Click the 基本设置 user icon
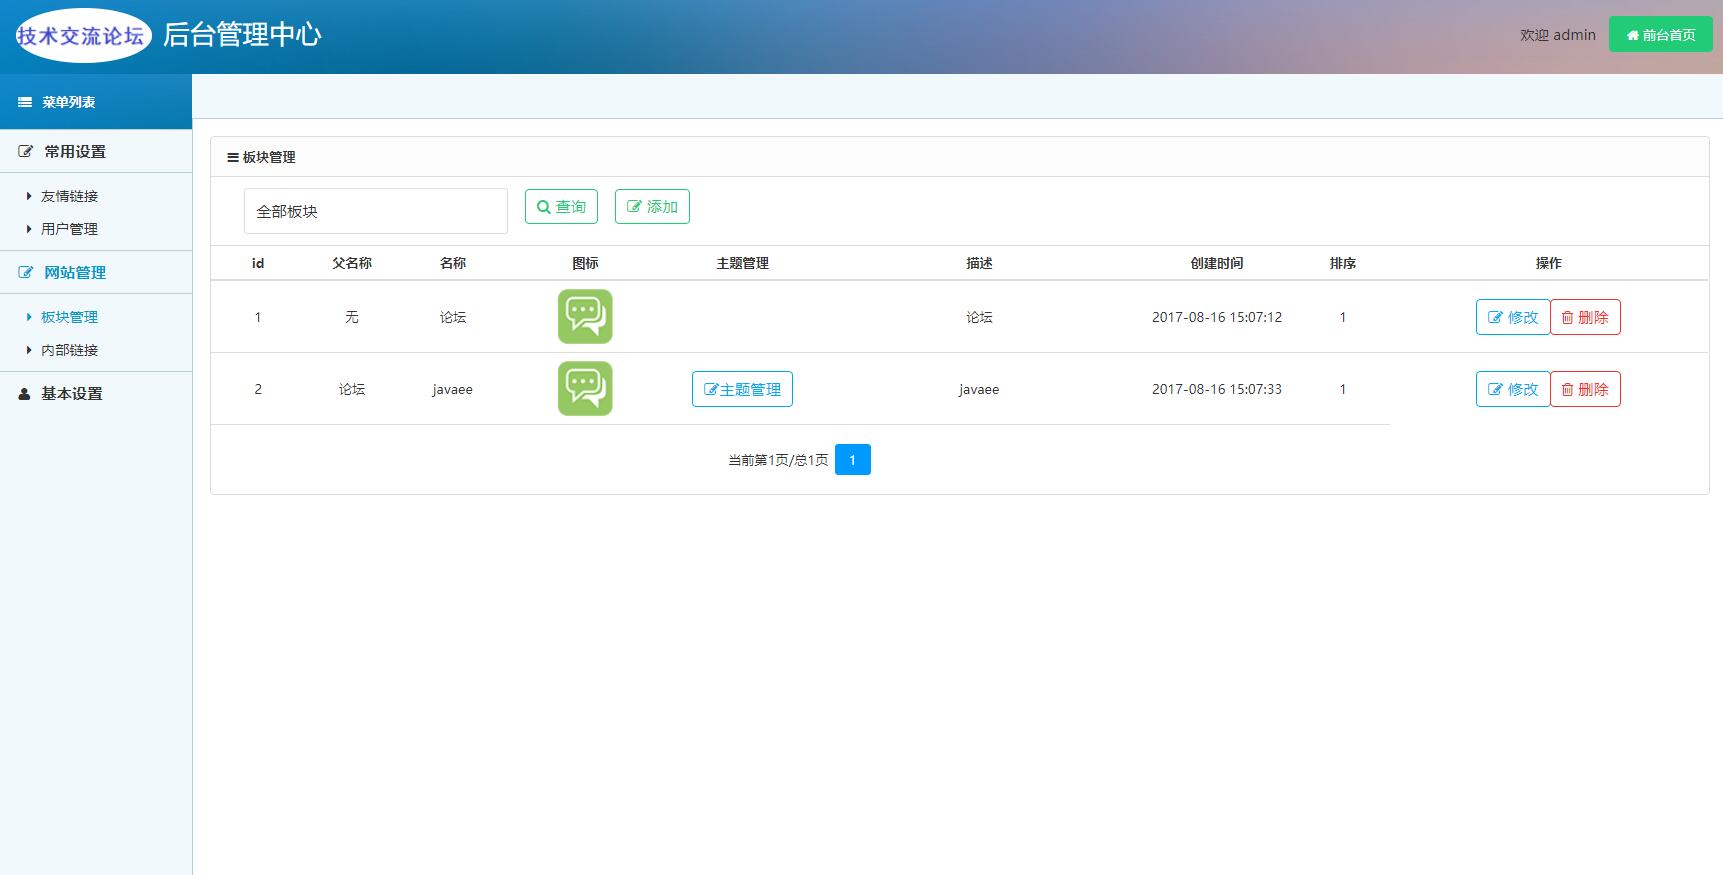 point(25,394)
